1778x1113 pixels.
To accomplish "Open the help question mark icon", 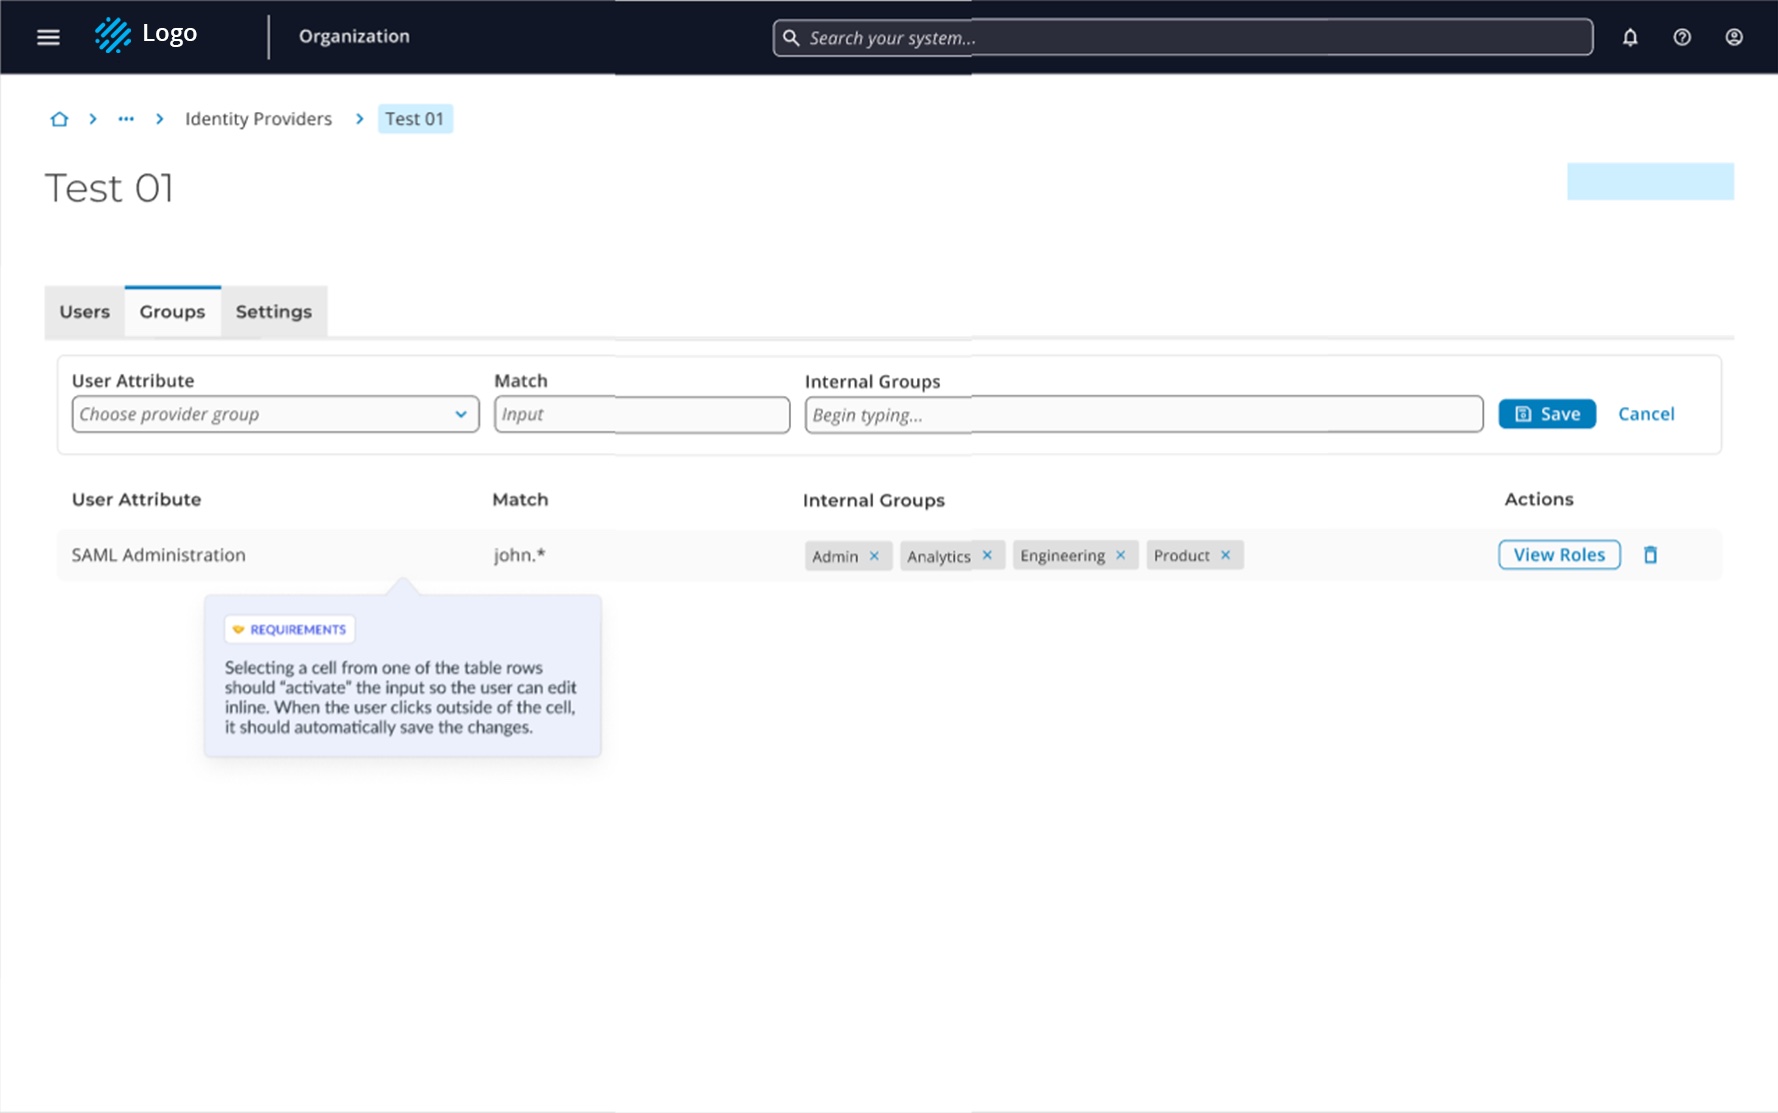I will click(x=1682, y=37).
